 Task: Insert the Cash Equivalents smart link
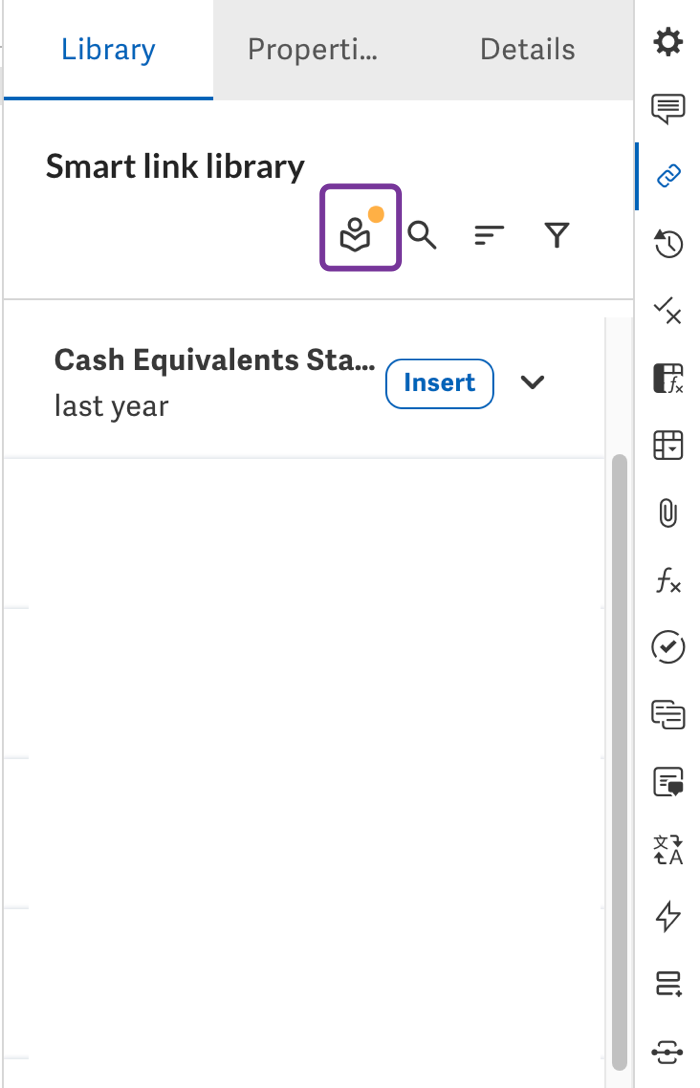coord(439,383)
